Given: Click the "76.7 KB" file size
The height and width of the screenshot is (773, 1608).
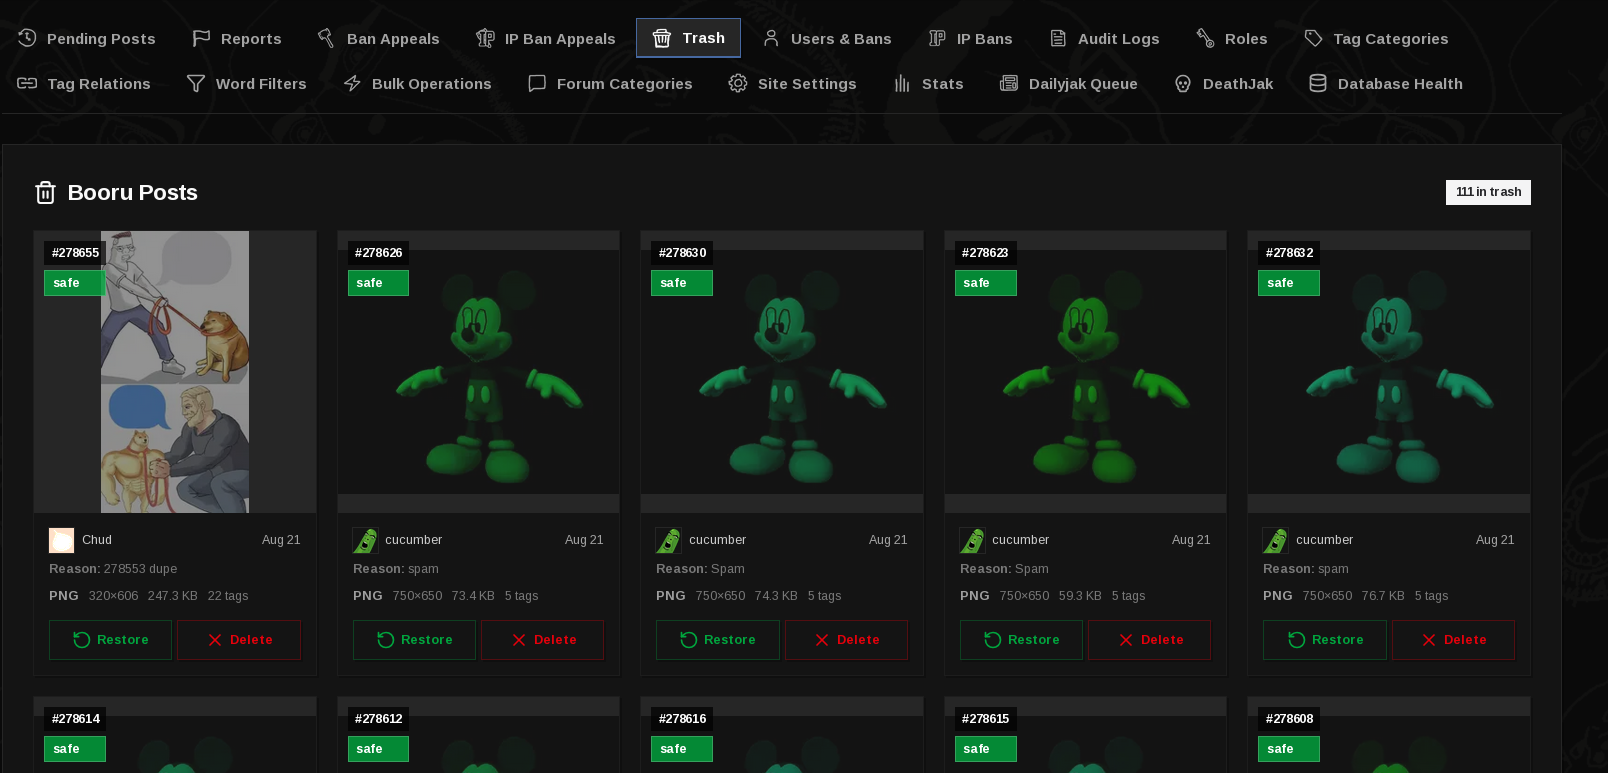Looking at the screenshot, I should coord(1383,596).
